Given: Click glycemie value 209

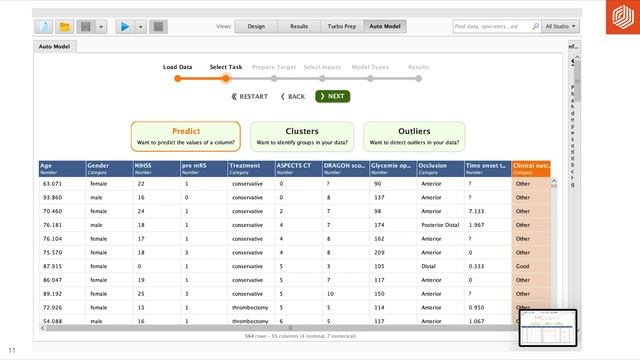Looking at the screenshot, I should coord(379,253).
